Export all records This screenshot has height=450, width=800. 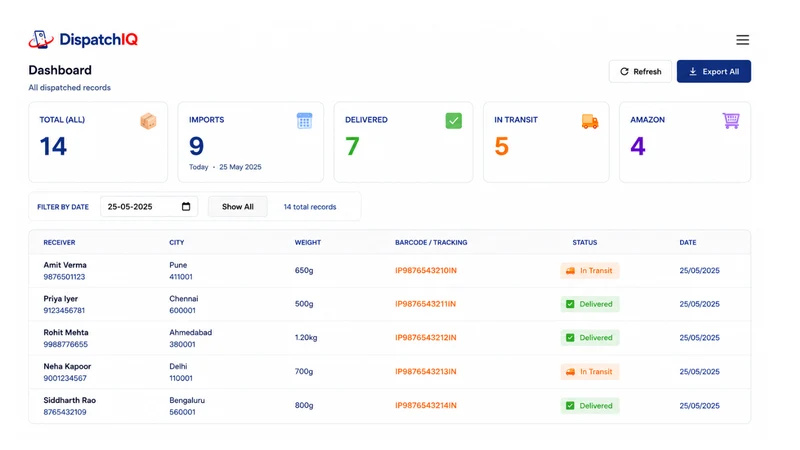coord(714,71)
